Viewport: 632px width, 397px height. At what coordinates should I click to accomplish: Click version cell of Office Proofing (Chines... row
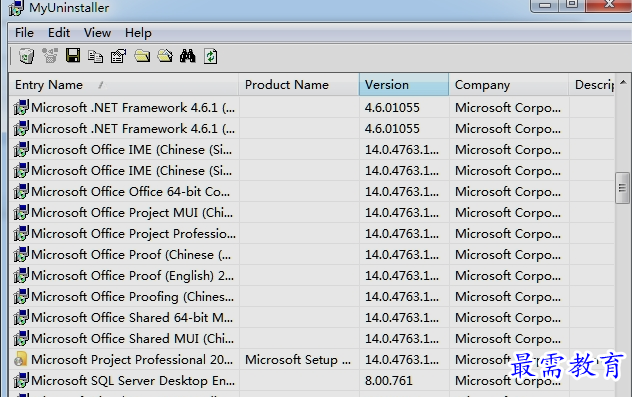pyautogui.click(x=404, y=296)
